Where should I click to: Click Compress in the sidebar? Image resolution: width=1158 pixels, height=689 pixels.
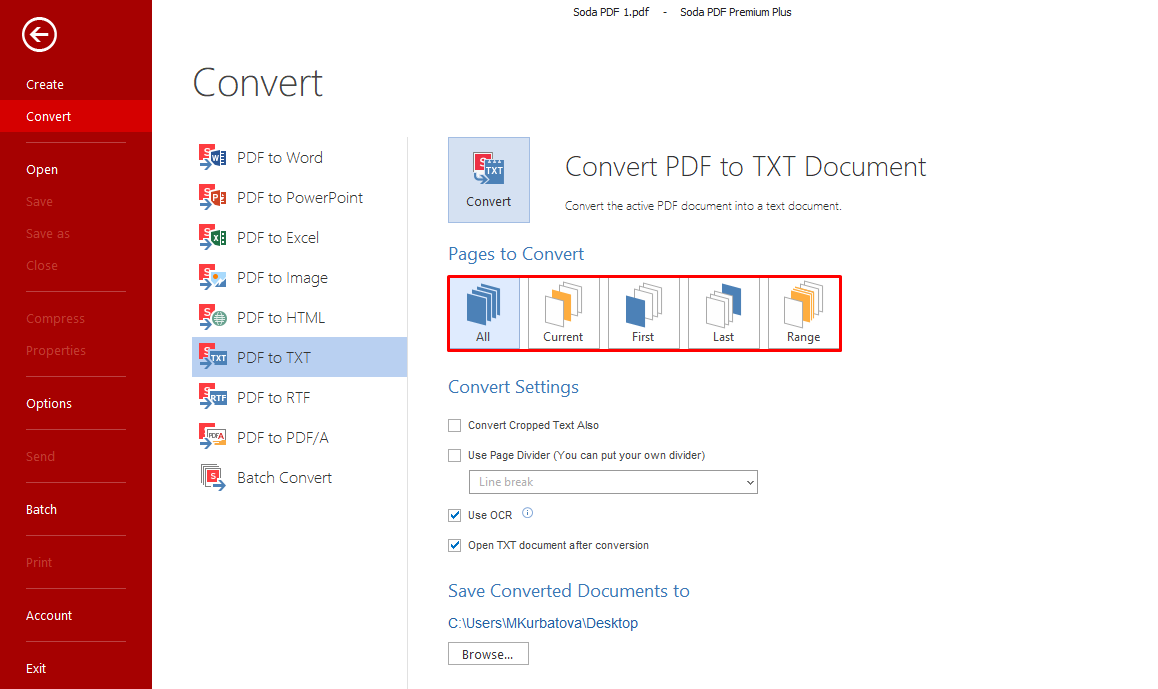[55, 318]
